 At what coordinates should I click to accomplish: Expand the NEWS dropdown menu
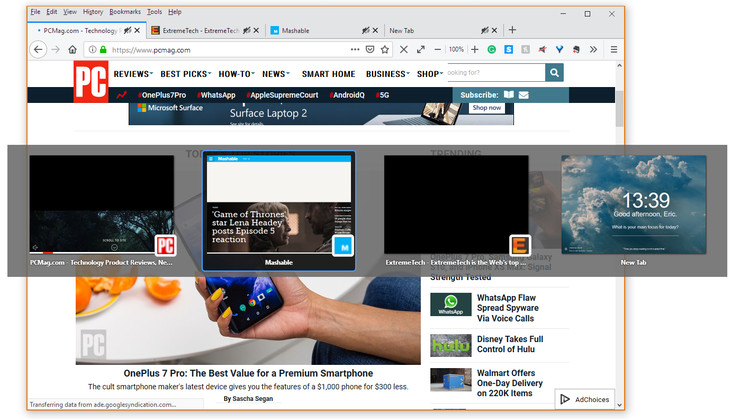point(276,74)
